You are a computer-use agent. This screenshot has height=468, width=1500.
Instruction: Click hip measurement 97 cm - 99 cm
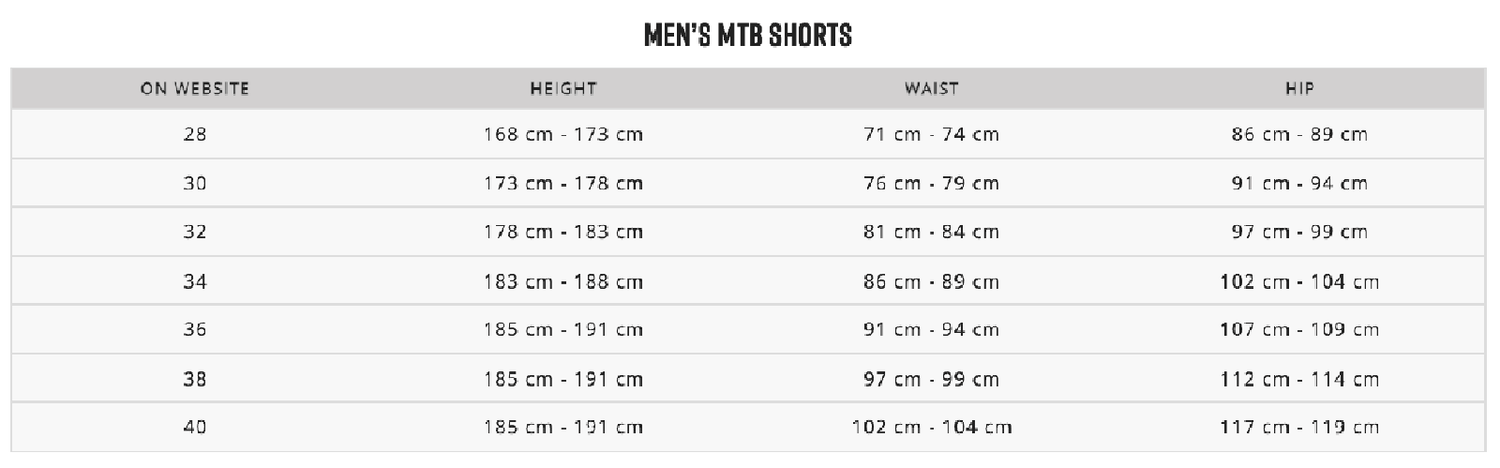point(1300,233)
